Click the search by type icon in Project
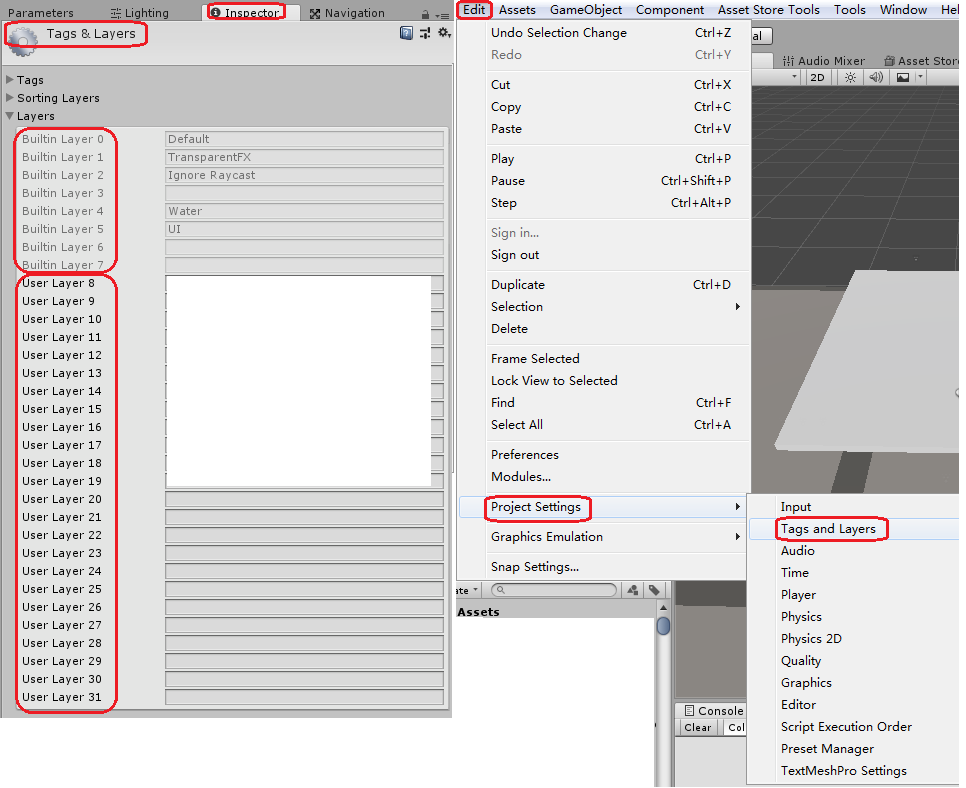The width and height of the screenshot is (966, 788). (x=633, y=590)
